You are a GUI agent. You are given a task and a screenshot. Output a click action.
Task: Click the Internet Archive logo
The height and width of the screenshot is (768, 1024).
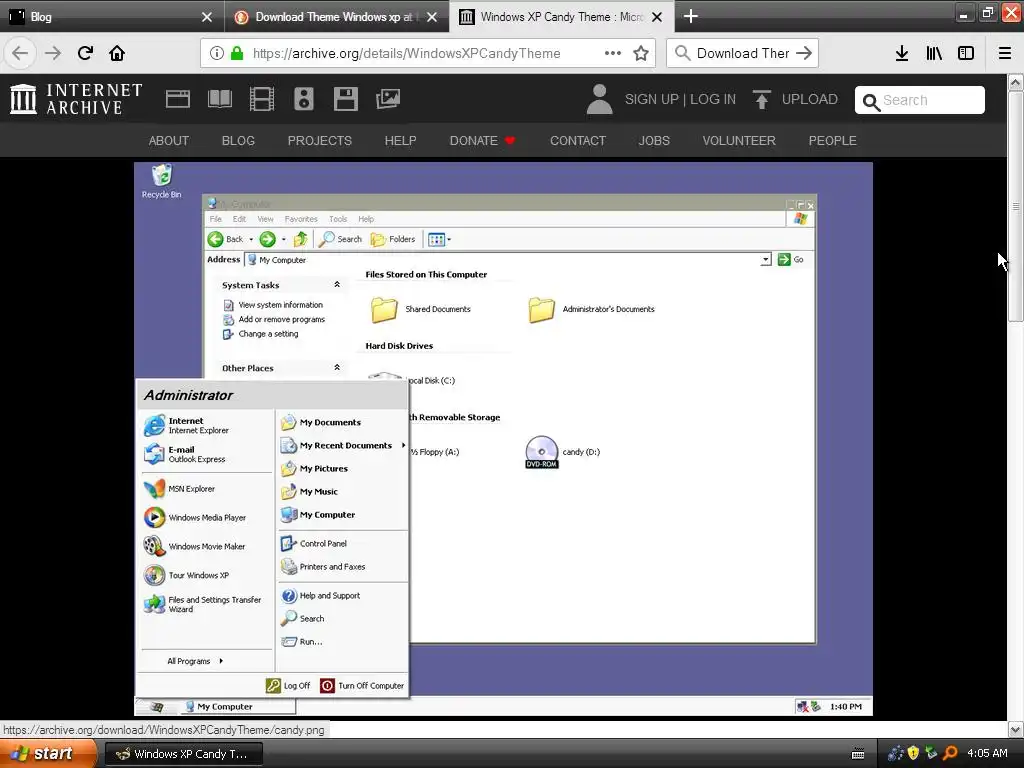(x=76, y=99)
